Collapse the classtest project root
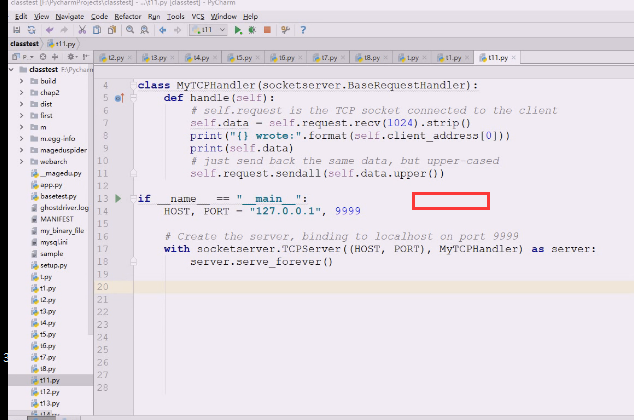The width and height of the screenshot is (634, 420). [x=11, y=70]
